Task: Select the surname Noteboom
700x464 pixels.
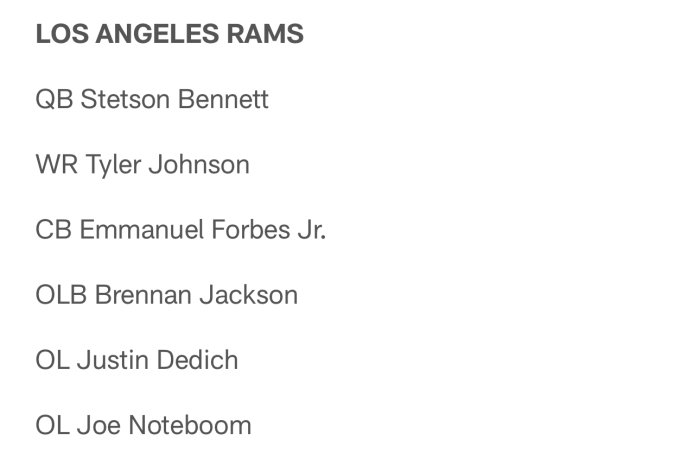Action: (x=190, y=425)
